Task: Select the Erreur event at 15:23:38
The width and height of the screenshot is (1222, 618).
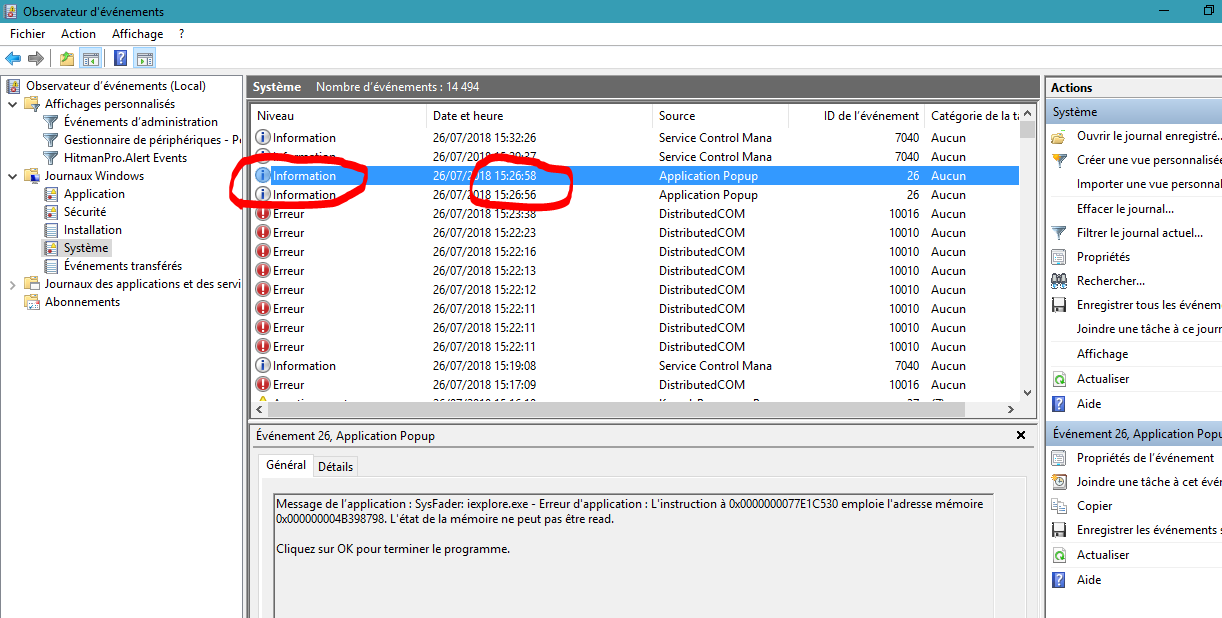Action: tap(634, 214)
